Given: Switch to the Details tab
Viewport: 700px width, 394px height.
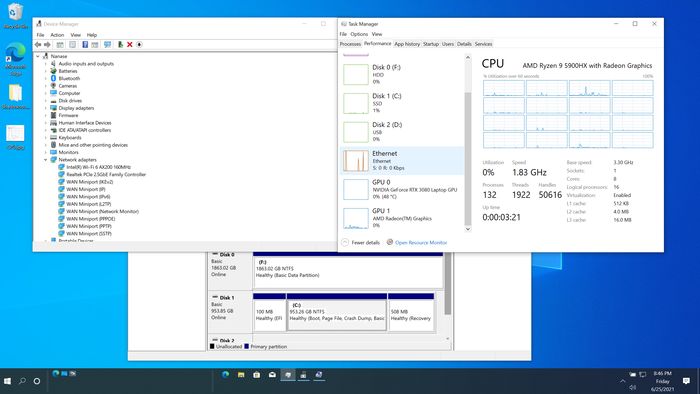Looking at the screenshot, I should [x=464, y=44].
